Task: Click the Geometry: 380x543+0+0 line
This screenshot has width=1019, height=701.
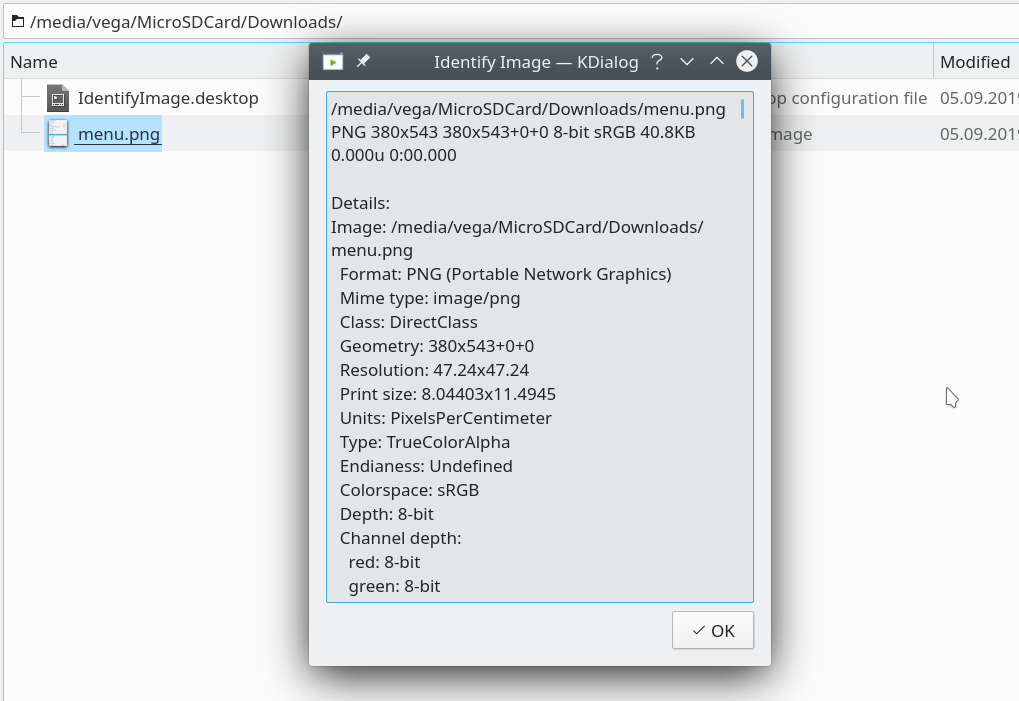Action: click(x=437, y=346)
